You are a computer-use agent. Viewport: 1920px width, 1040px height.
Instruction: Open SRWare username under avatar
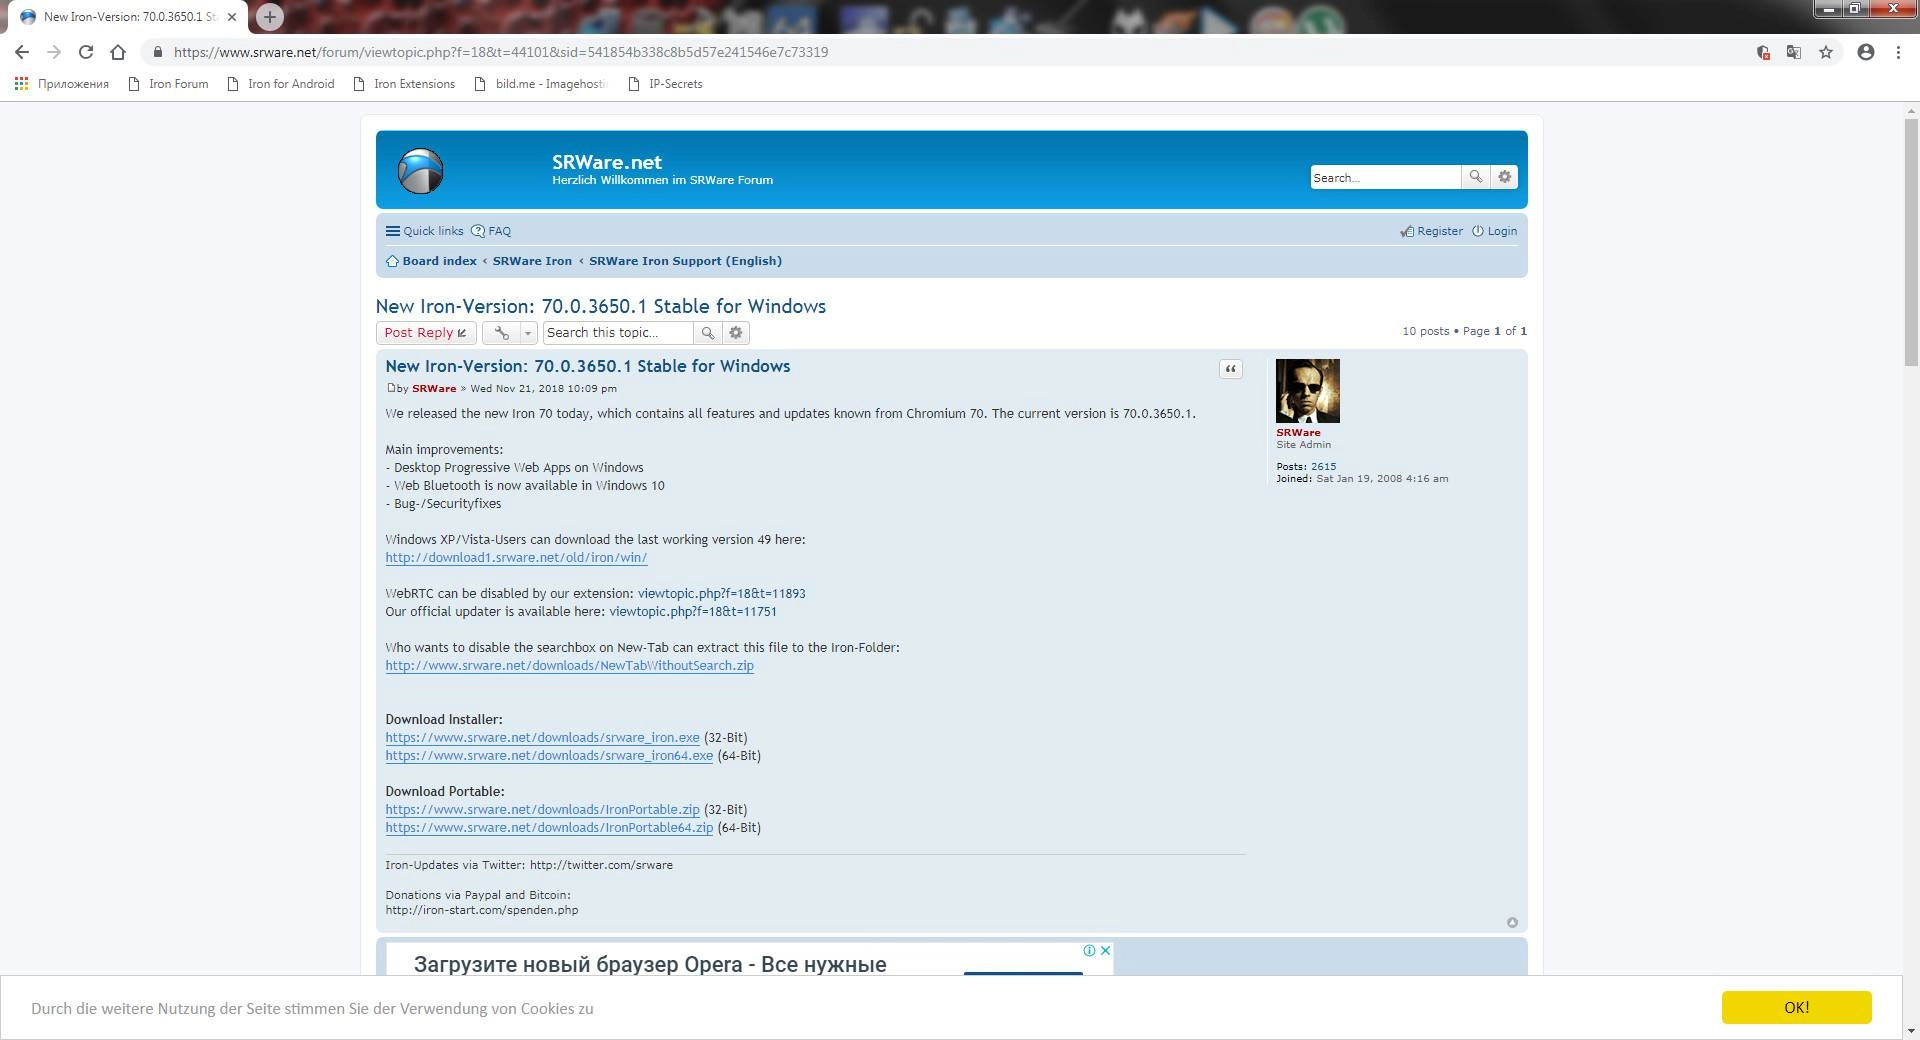1298,433
